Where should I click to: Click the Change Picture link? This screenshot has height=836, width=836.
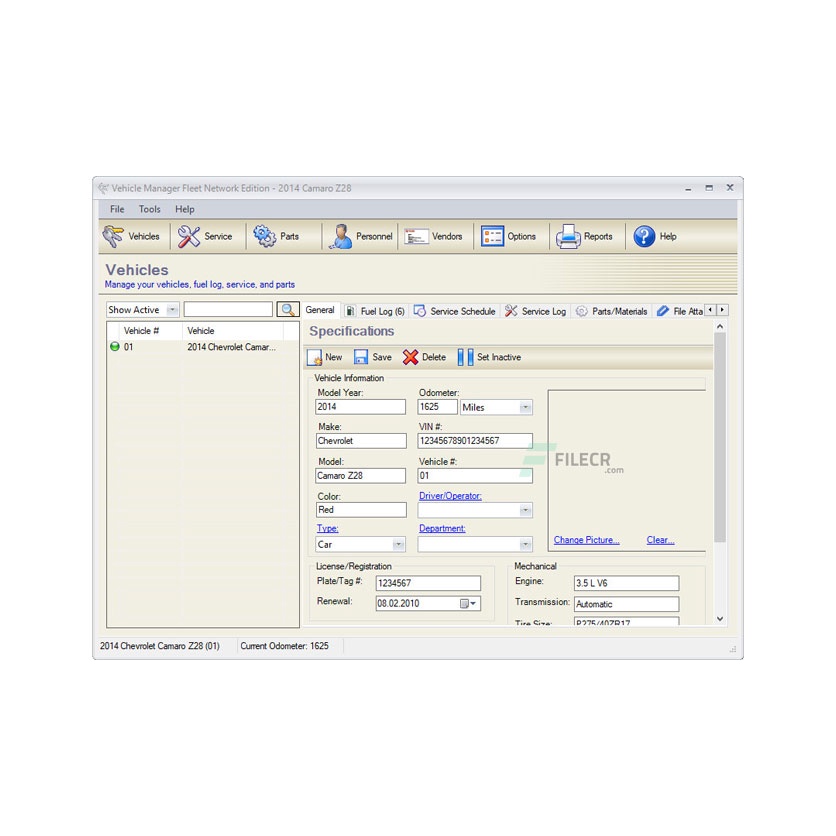pyautogui.click(x=586, y=540)
